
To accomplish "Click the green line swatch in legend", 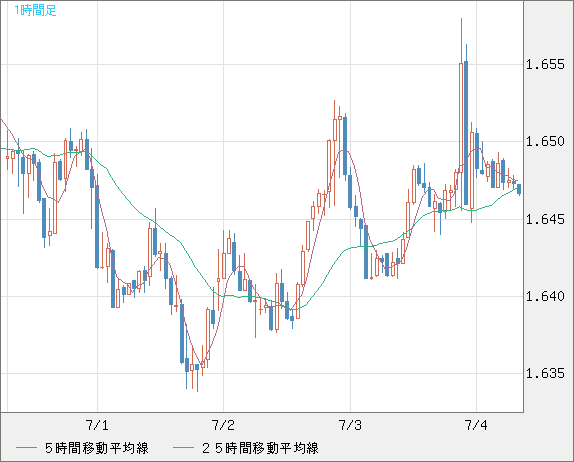I will point(183,448).
